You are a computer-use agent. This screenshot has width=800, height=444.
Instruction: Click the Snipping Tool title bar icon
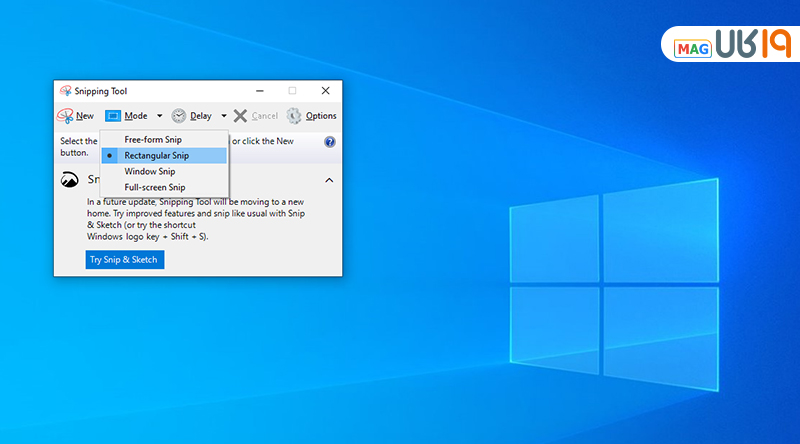[65, 91]
